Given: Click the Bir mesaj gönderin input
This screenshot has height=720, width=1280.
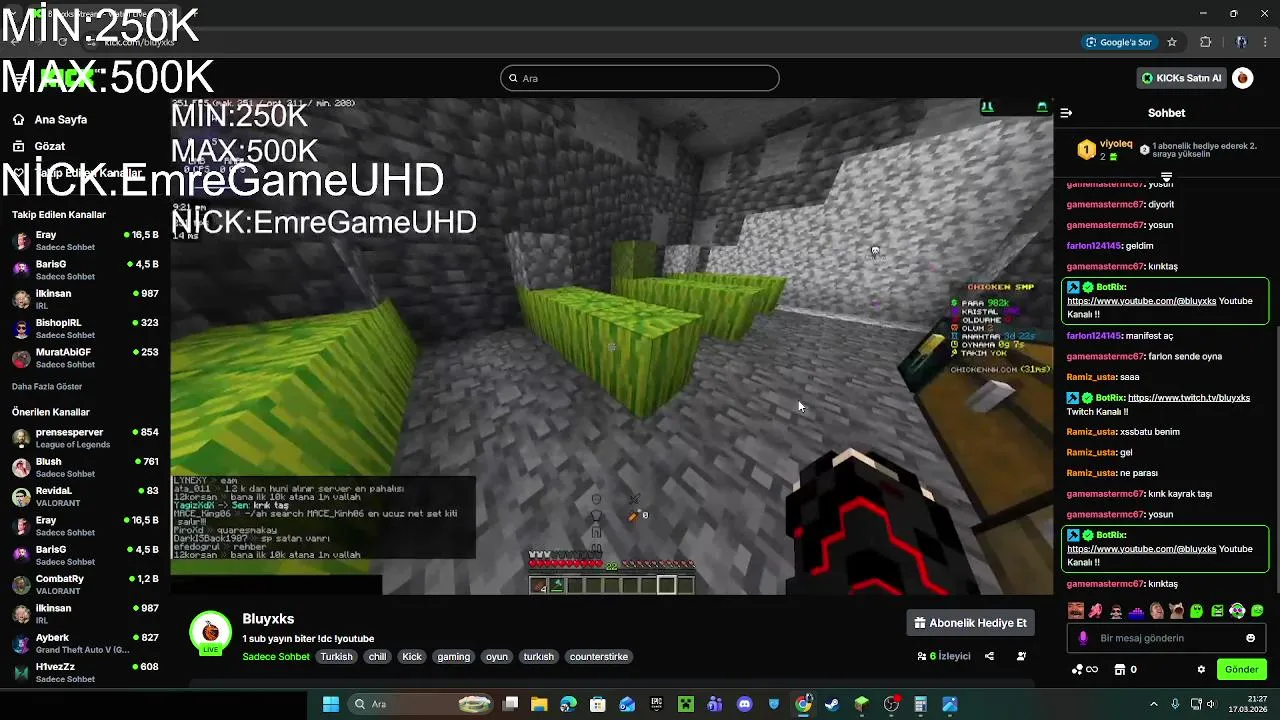Looking at the screenshot, I should 1164,638.
